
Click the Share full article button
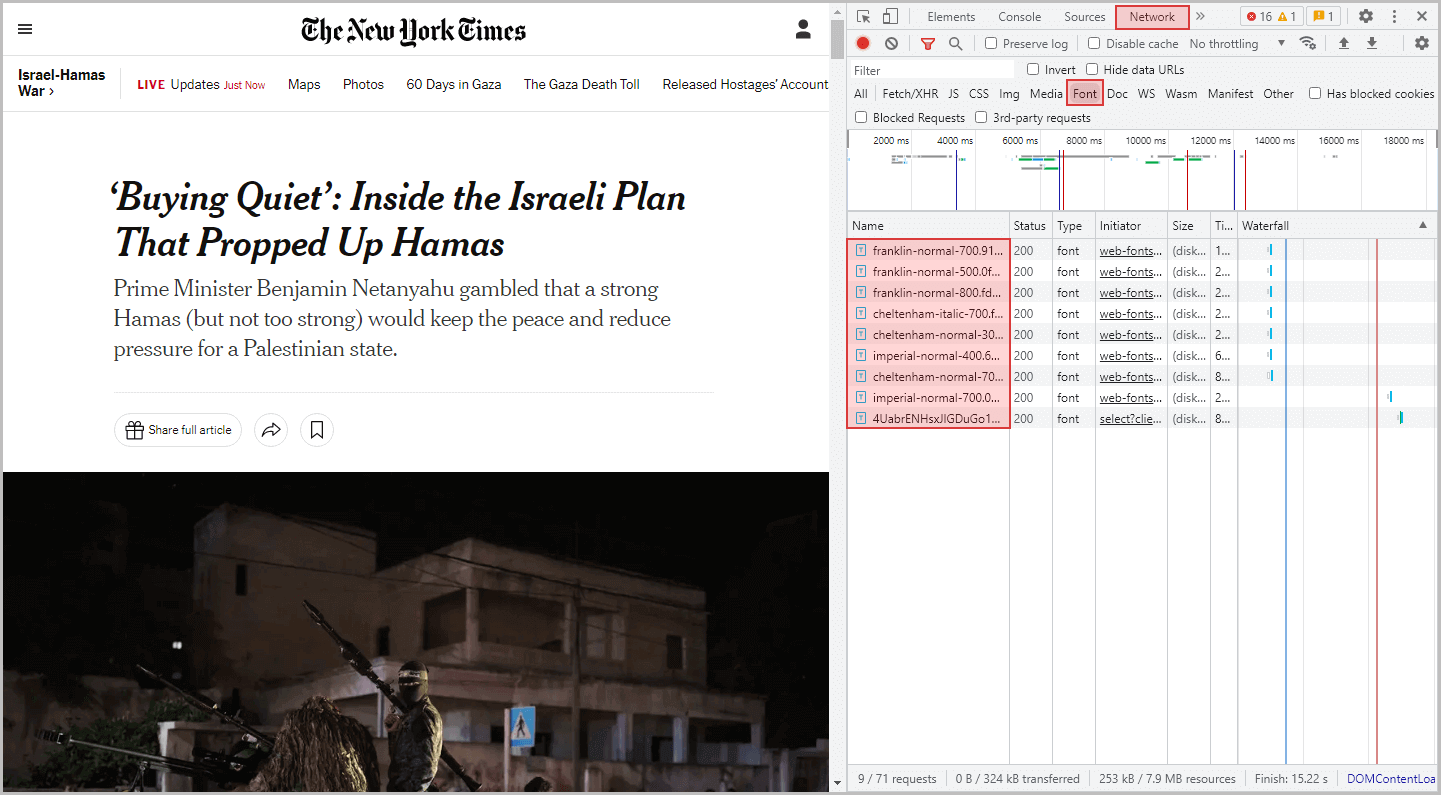(178, 430)
